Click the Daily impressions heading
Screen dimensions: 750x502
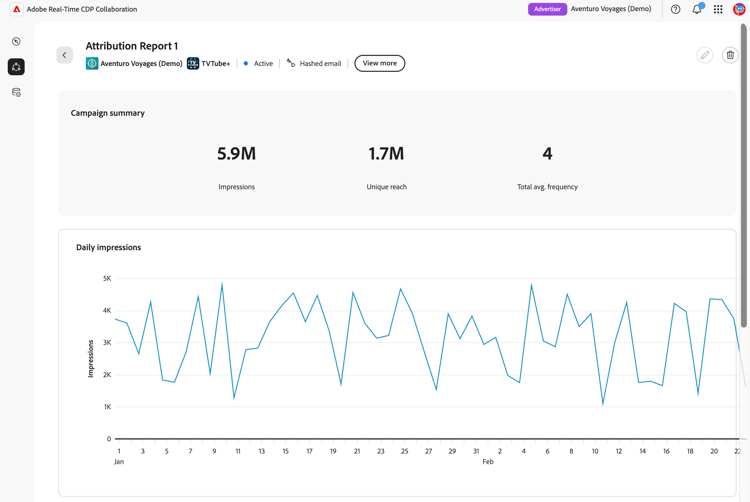[x=109, y=247]
